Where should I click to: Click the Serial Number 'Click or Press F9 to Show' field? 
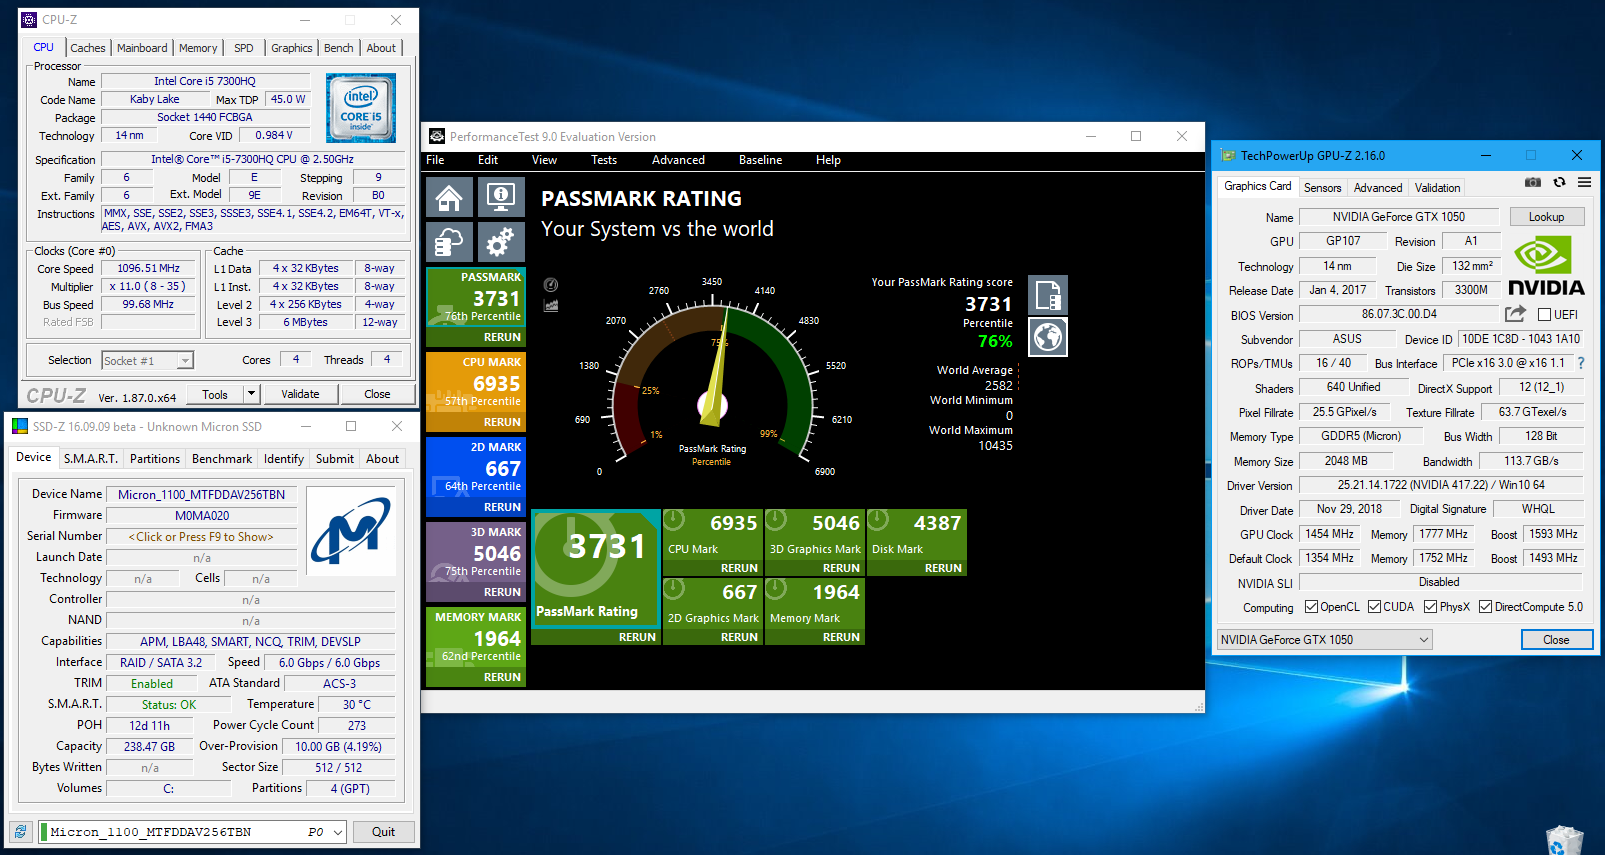click(201, 537)
